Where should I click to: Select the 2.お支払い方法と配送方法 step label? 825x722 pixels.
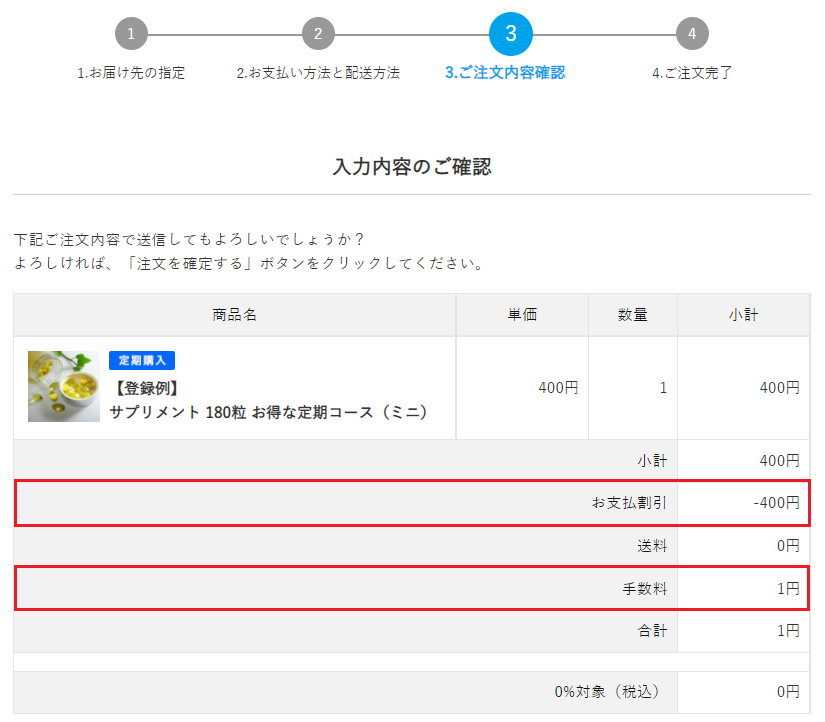pyautogui.click(x=318, y=73)
